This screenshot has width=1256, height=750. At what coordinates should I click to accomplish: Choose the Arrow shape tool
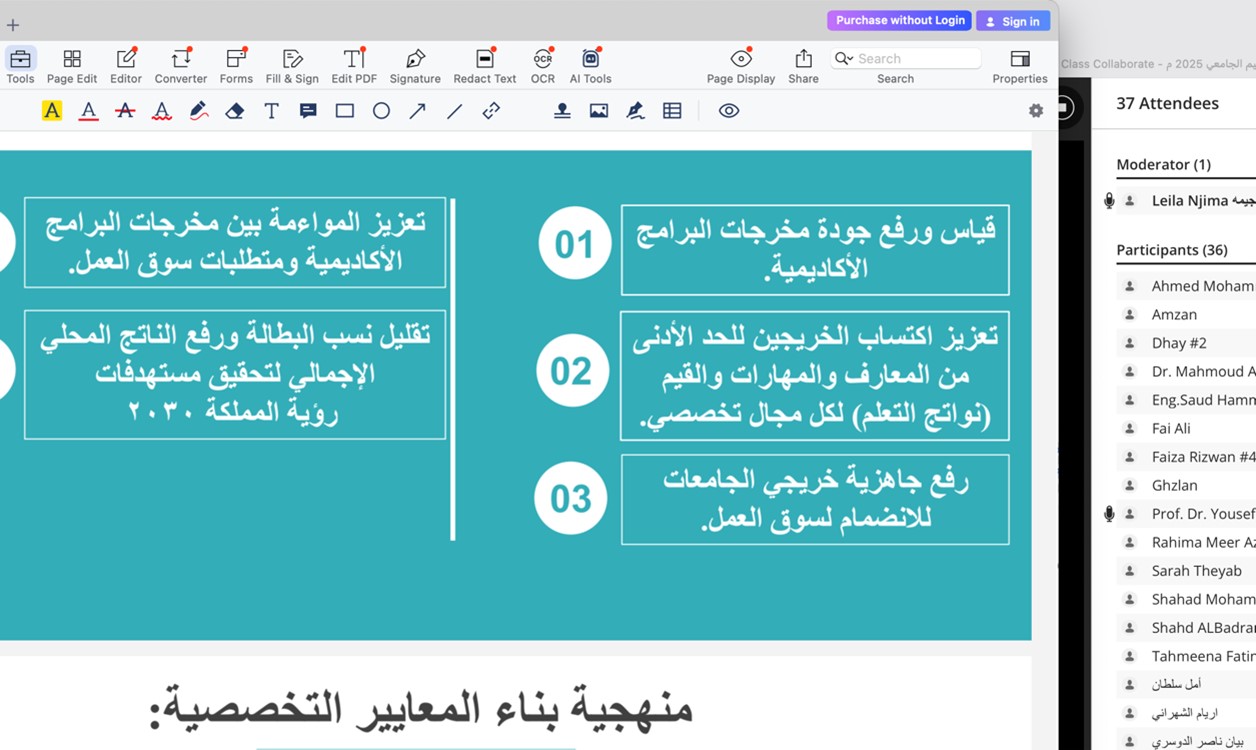point(418,111)
